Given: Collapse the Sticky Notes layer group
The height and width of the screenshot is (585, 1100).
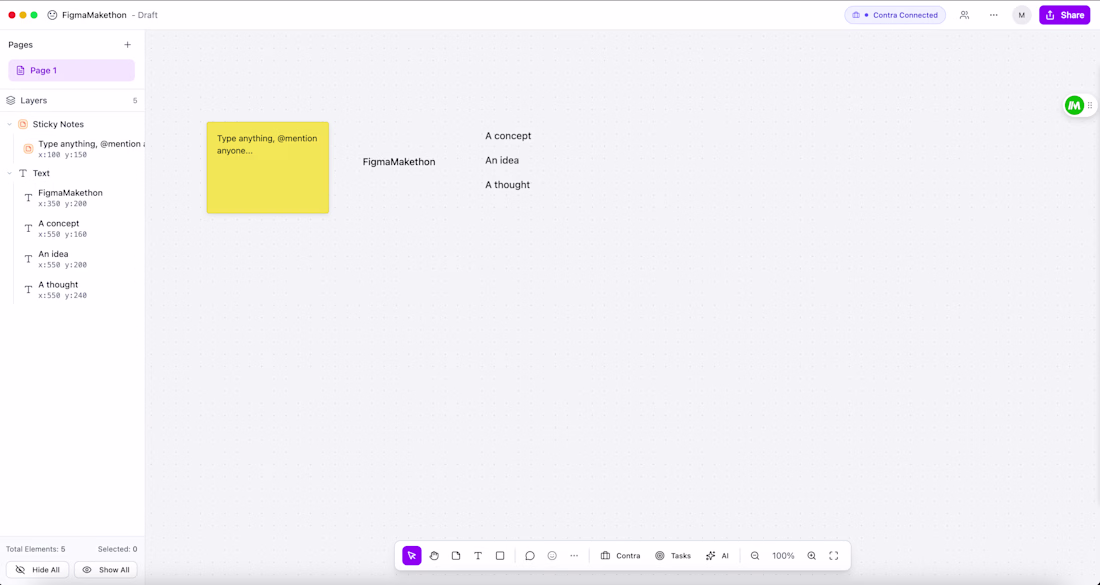Looking at the screenshot, I should (9, 124).
